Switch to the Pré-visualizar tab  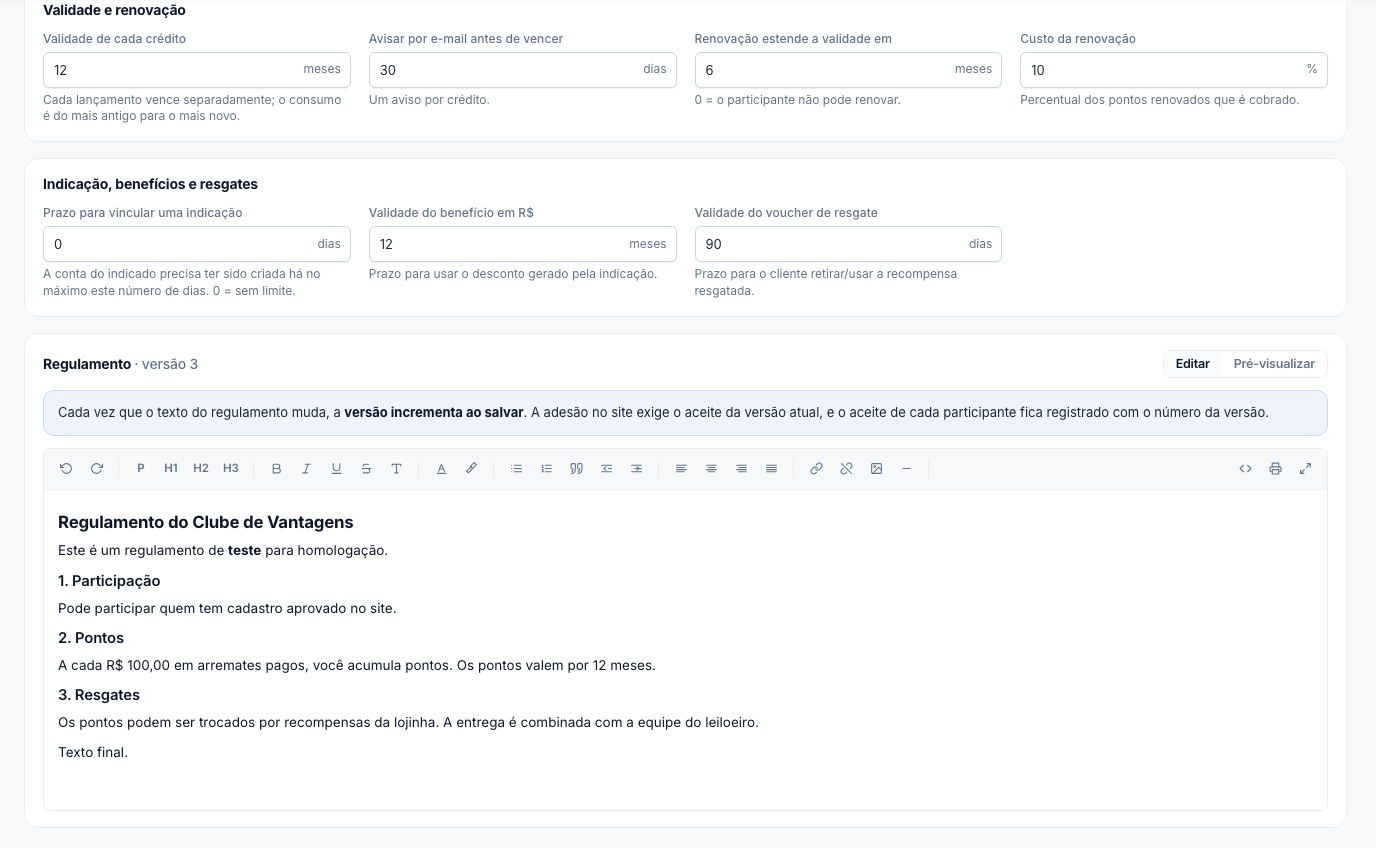coord(1274,364)
